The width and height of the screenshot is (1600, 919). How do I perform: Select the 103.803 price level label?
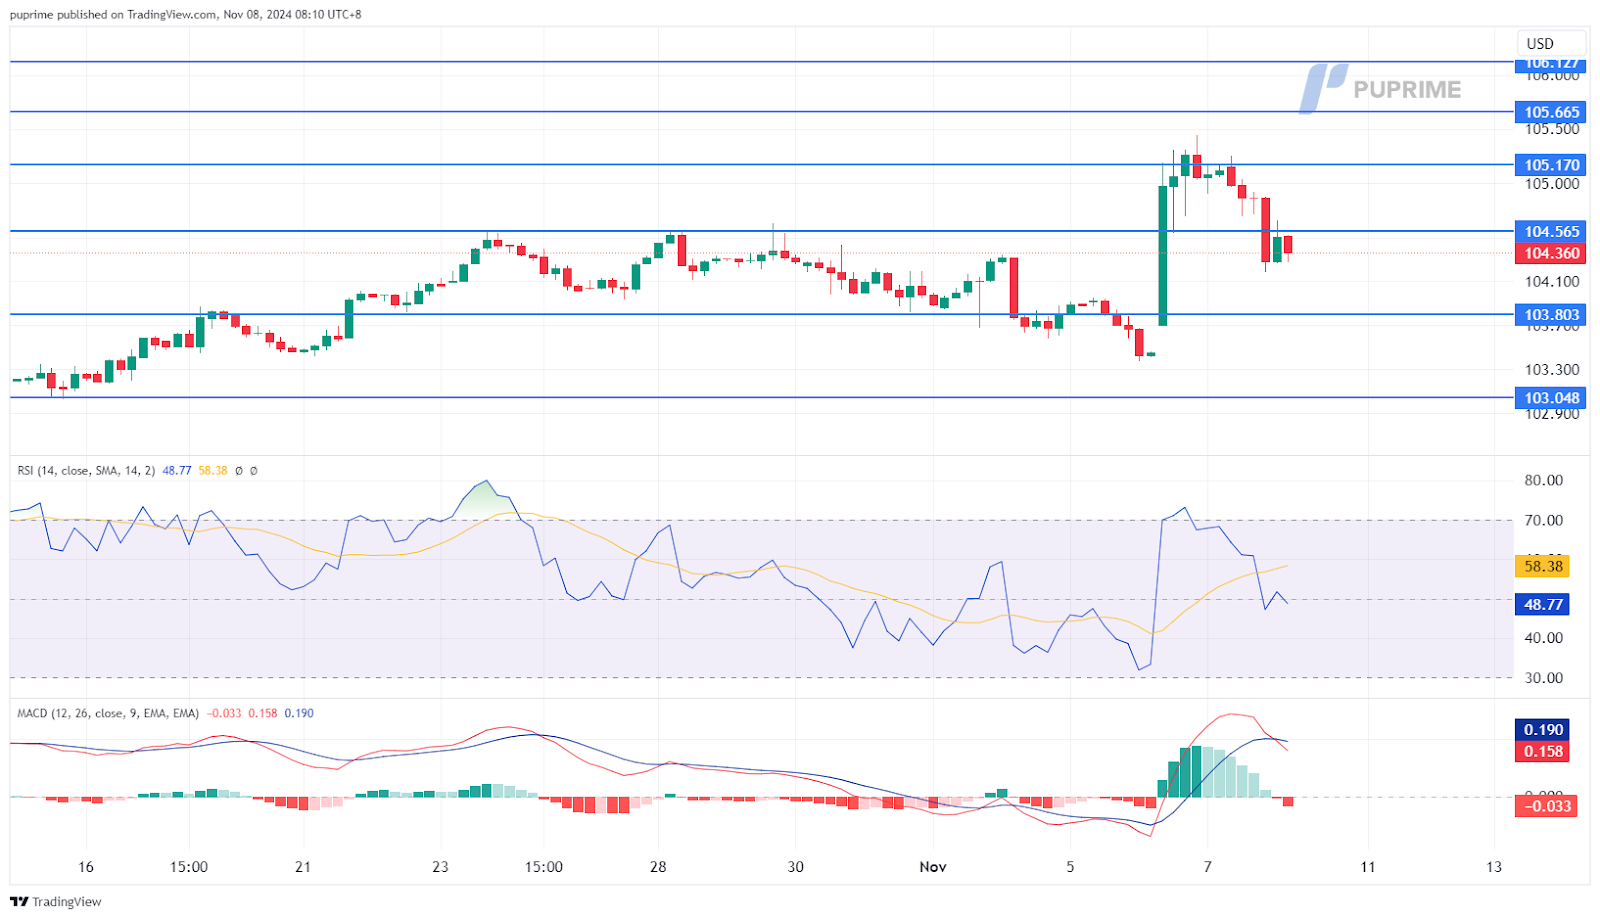point(1550,315)
